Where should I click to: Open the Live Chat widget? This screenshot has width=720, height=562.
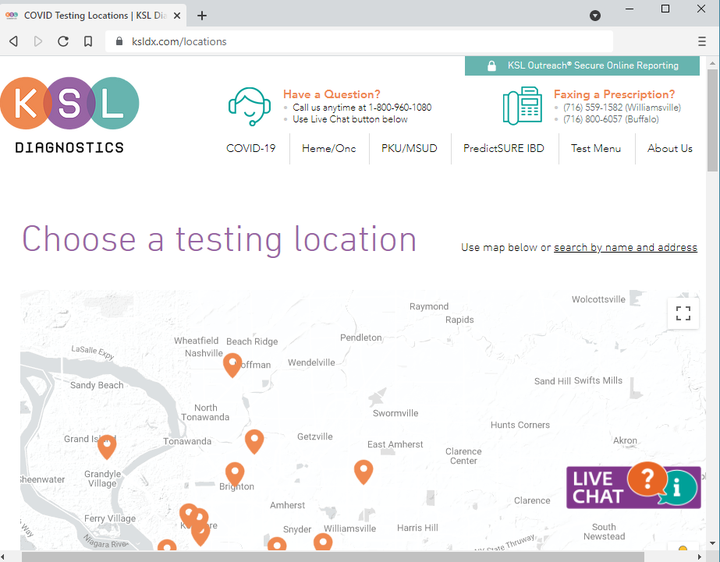(x=633, y=486)
